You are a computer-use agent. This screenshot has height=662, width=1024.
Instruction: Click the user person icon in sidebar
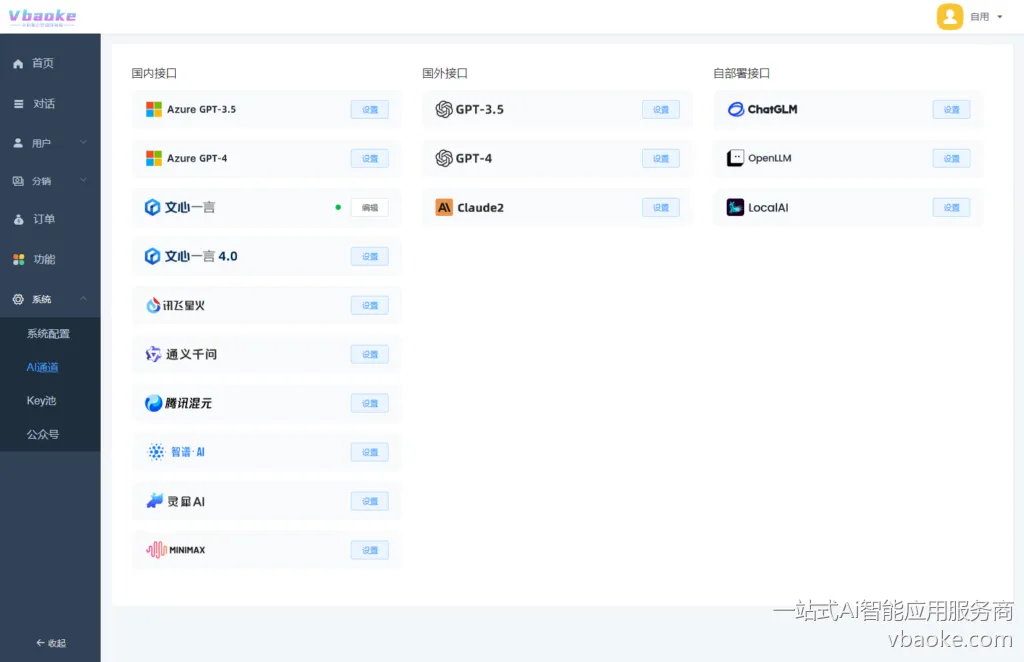pos(18,143)
